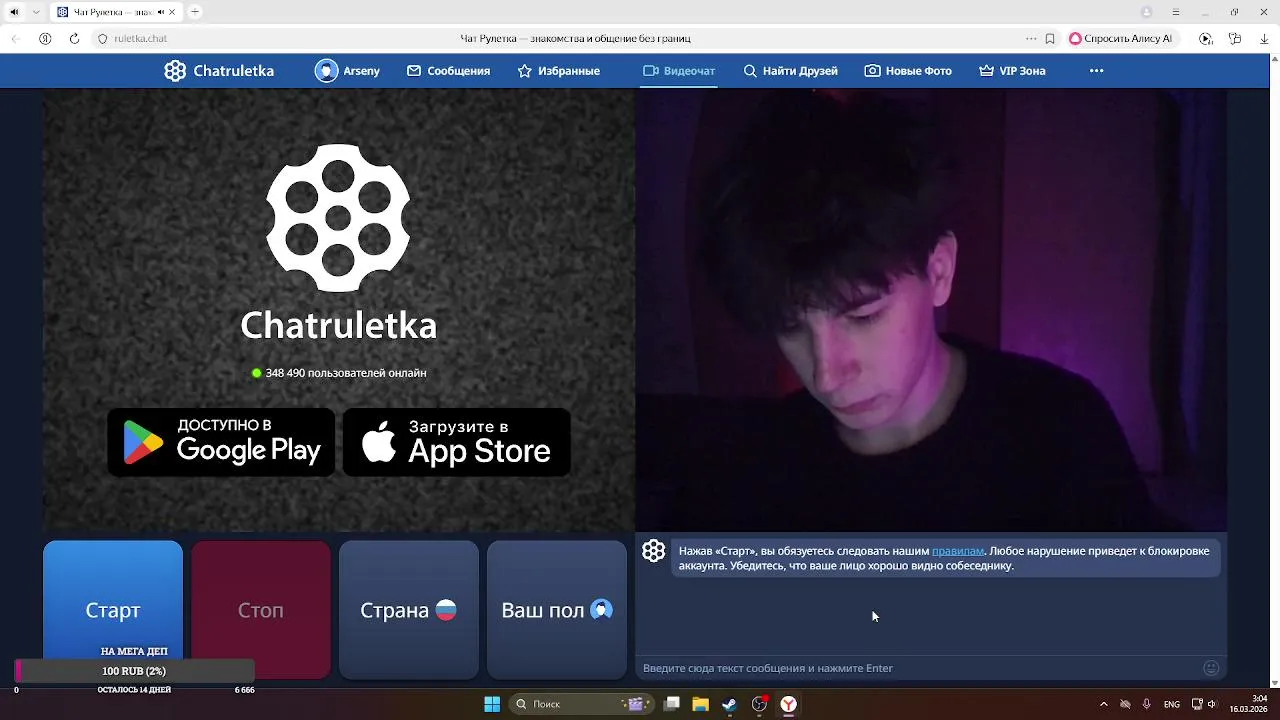Screen dimensions: 1280x720
Task: Click the App Store download badge
Action: (x=457, y=442)
